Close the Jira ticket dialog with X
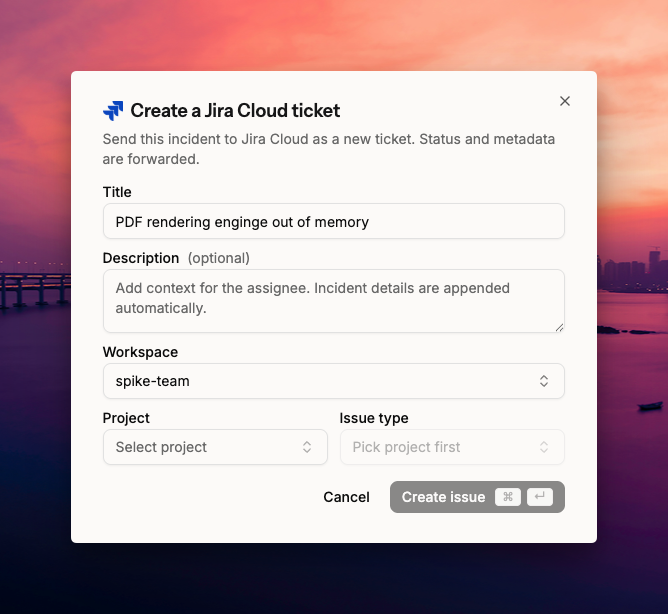The height and width of the screenshot is (614, 668). [564, 101]
